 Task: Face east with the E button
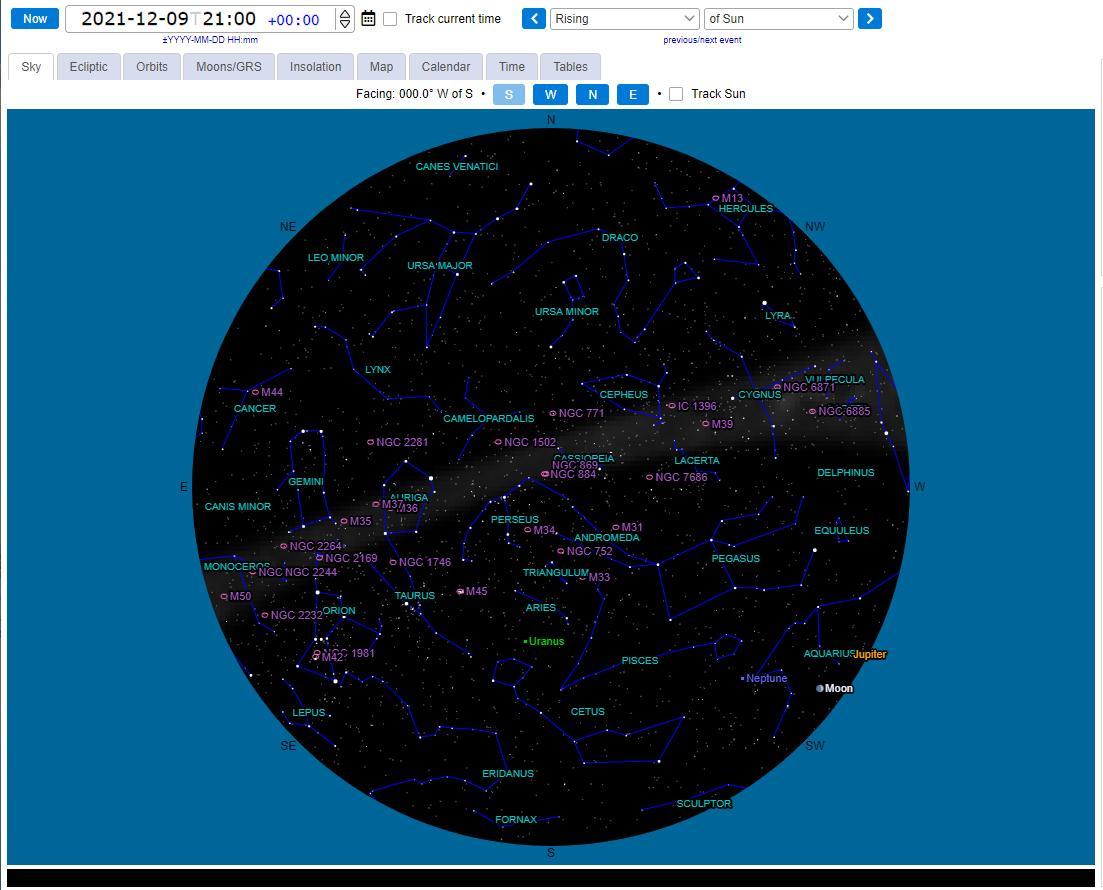pyautogui.click(x=632, y=94)
